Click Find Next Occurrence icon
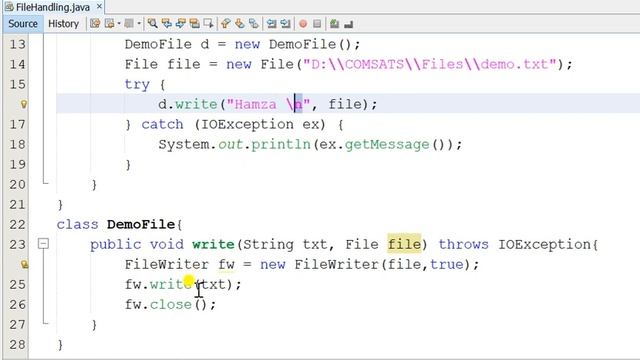This screenshot has width=640, height=360. [x=181, y=24]
